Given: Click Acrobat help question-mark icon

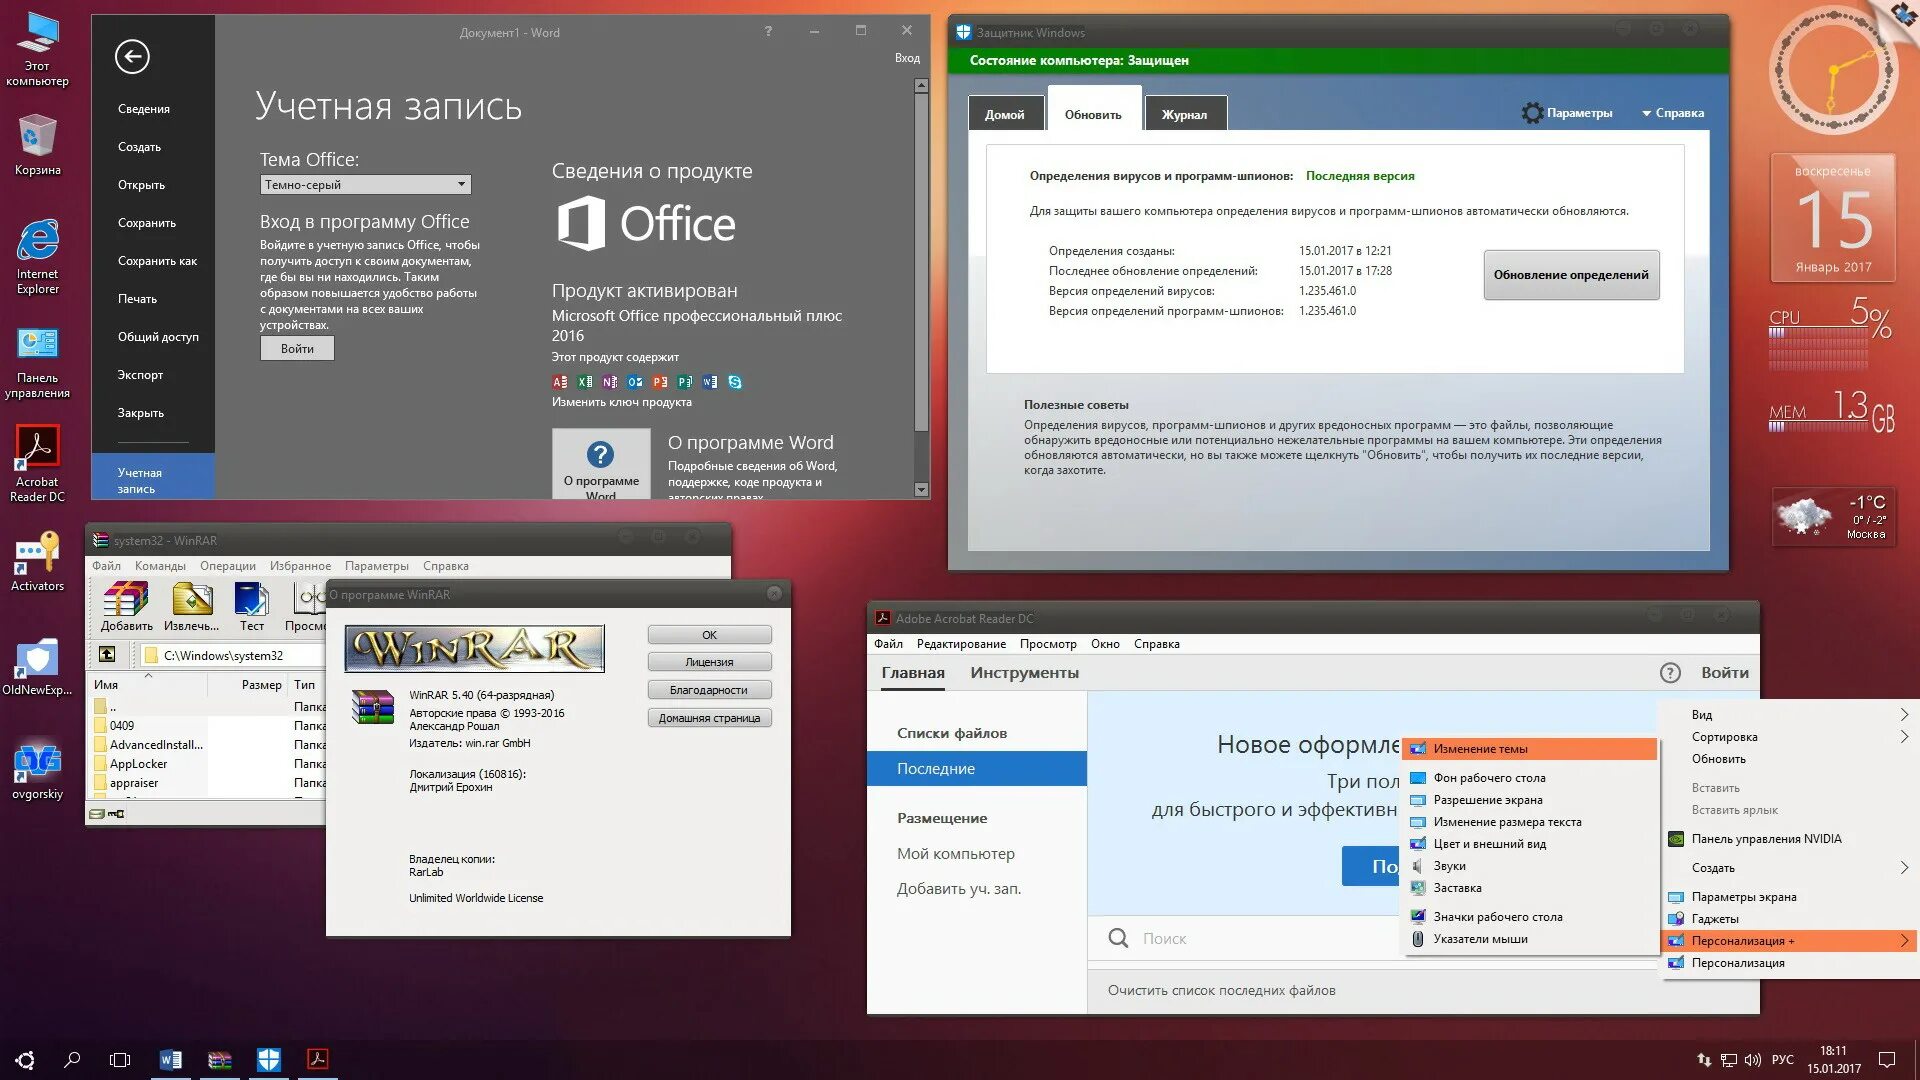Looking at the screenshot, I should tap(1670, 673).
